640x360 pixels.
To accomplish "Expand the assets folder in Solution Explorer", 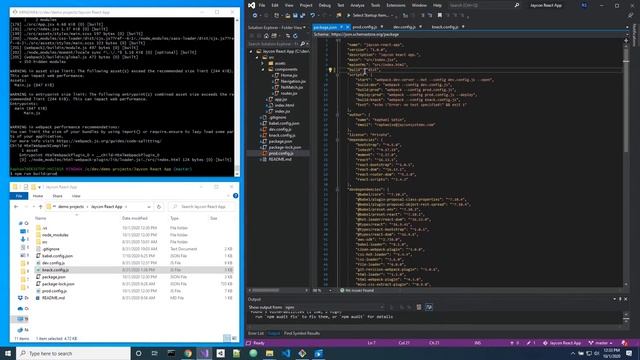I will point(262,63).
